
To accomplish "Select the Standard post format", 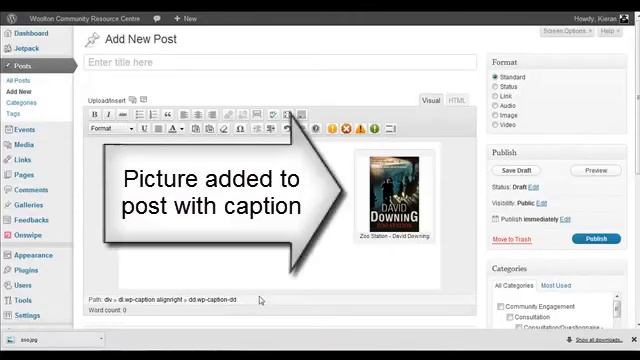I will coord(495,77).
